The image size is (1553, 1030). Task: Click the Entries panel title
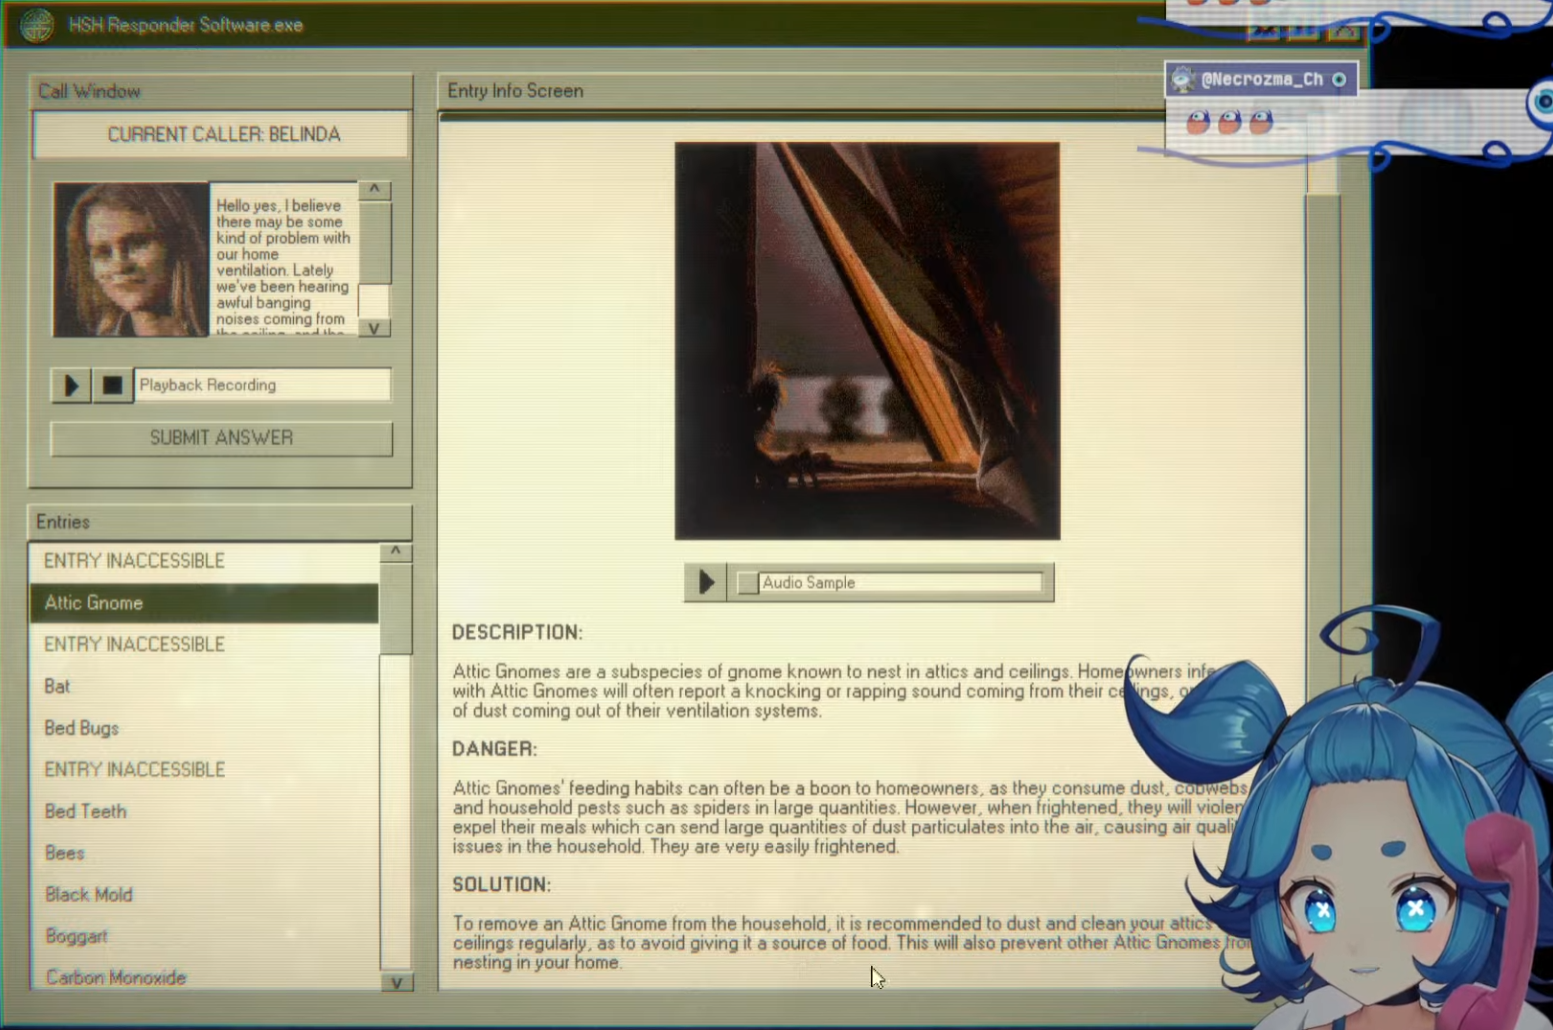[63, 522]
